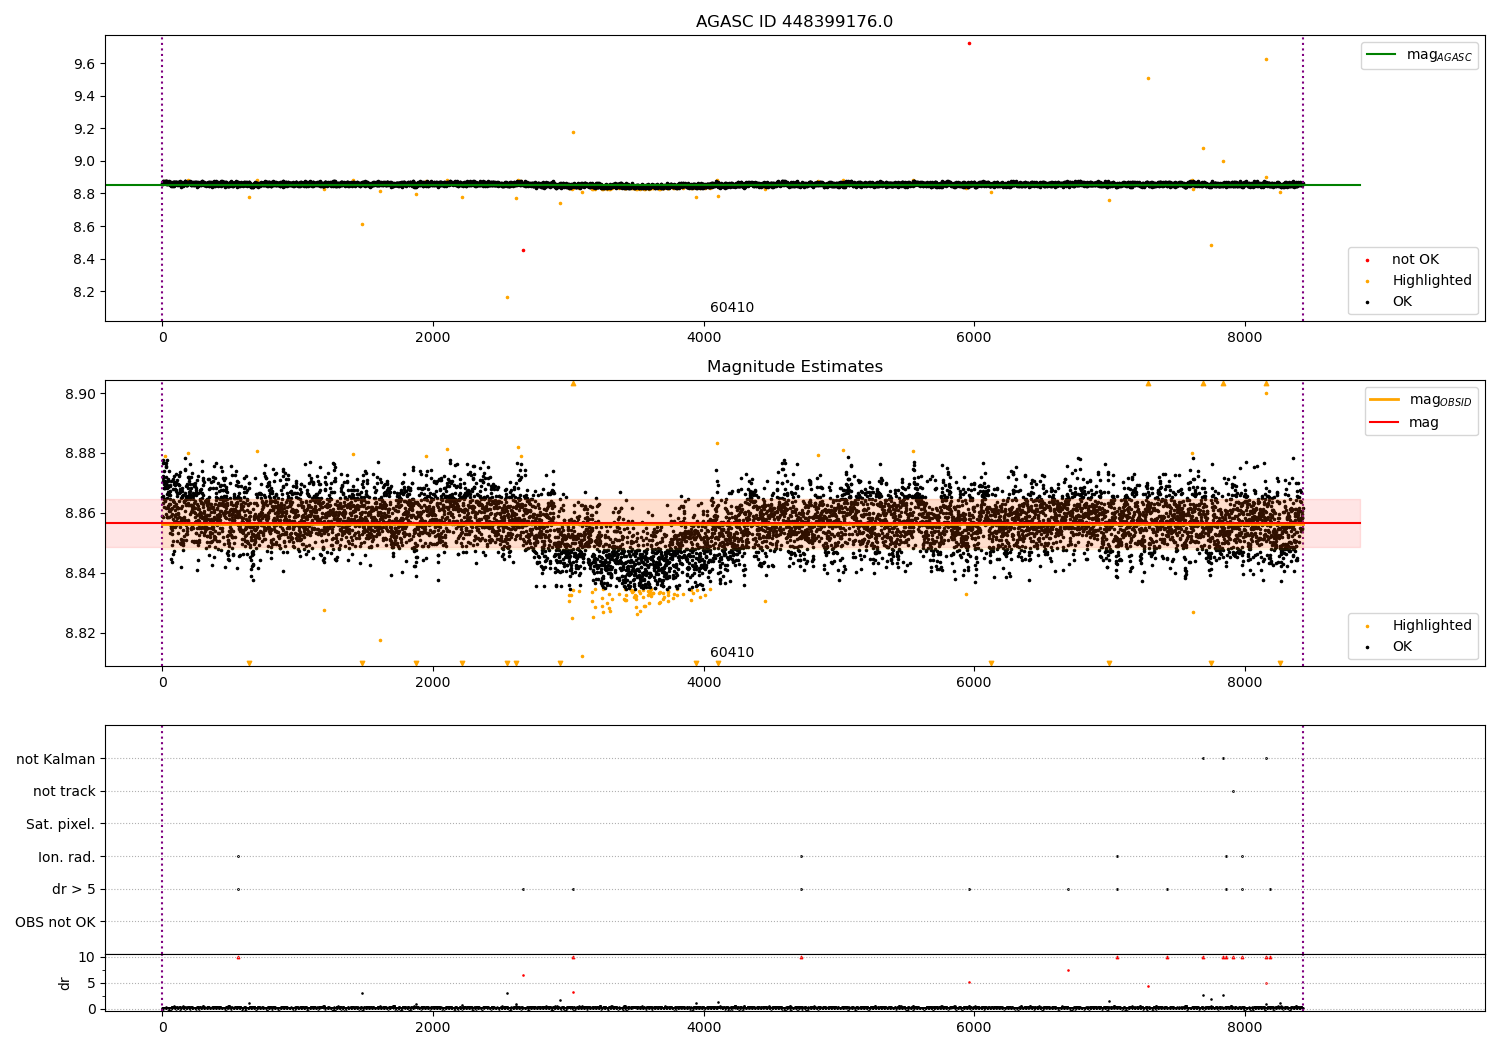Click 'OK' in the Magnitude Estimates legend
Screen dimensions: 1500x1050
point(1402,647)
